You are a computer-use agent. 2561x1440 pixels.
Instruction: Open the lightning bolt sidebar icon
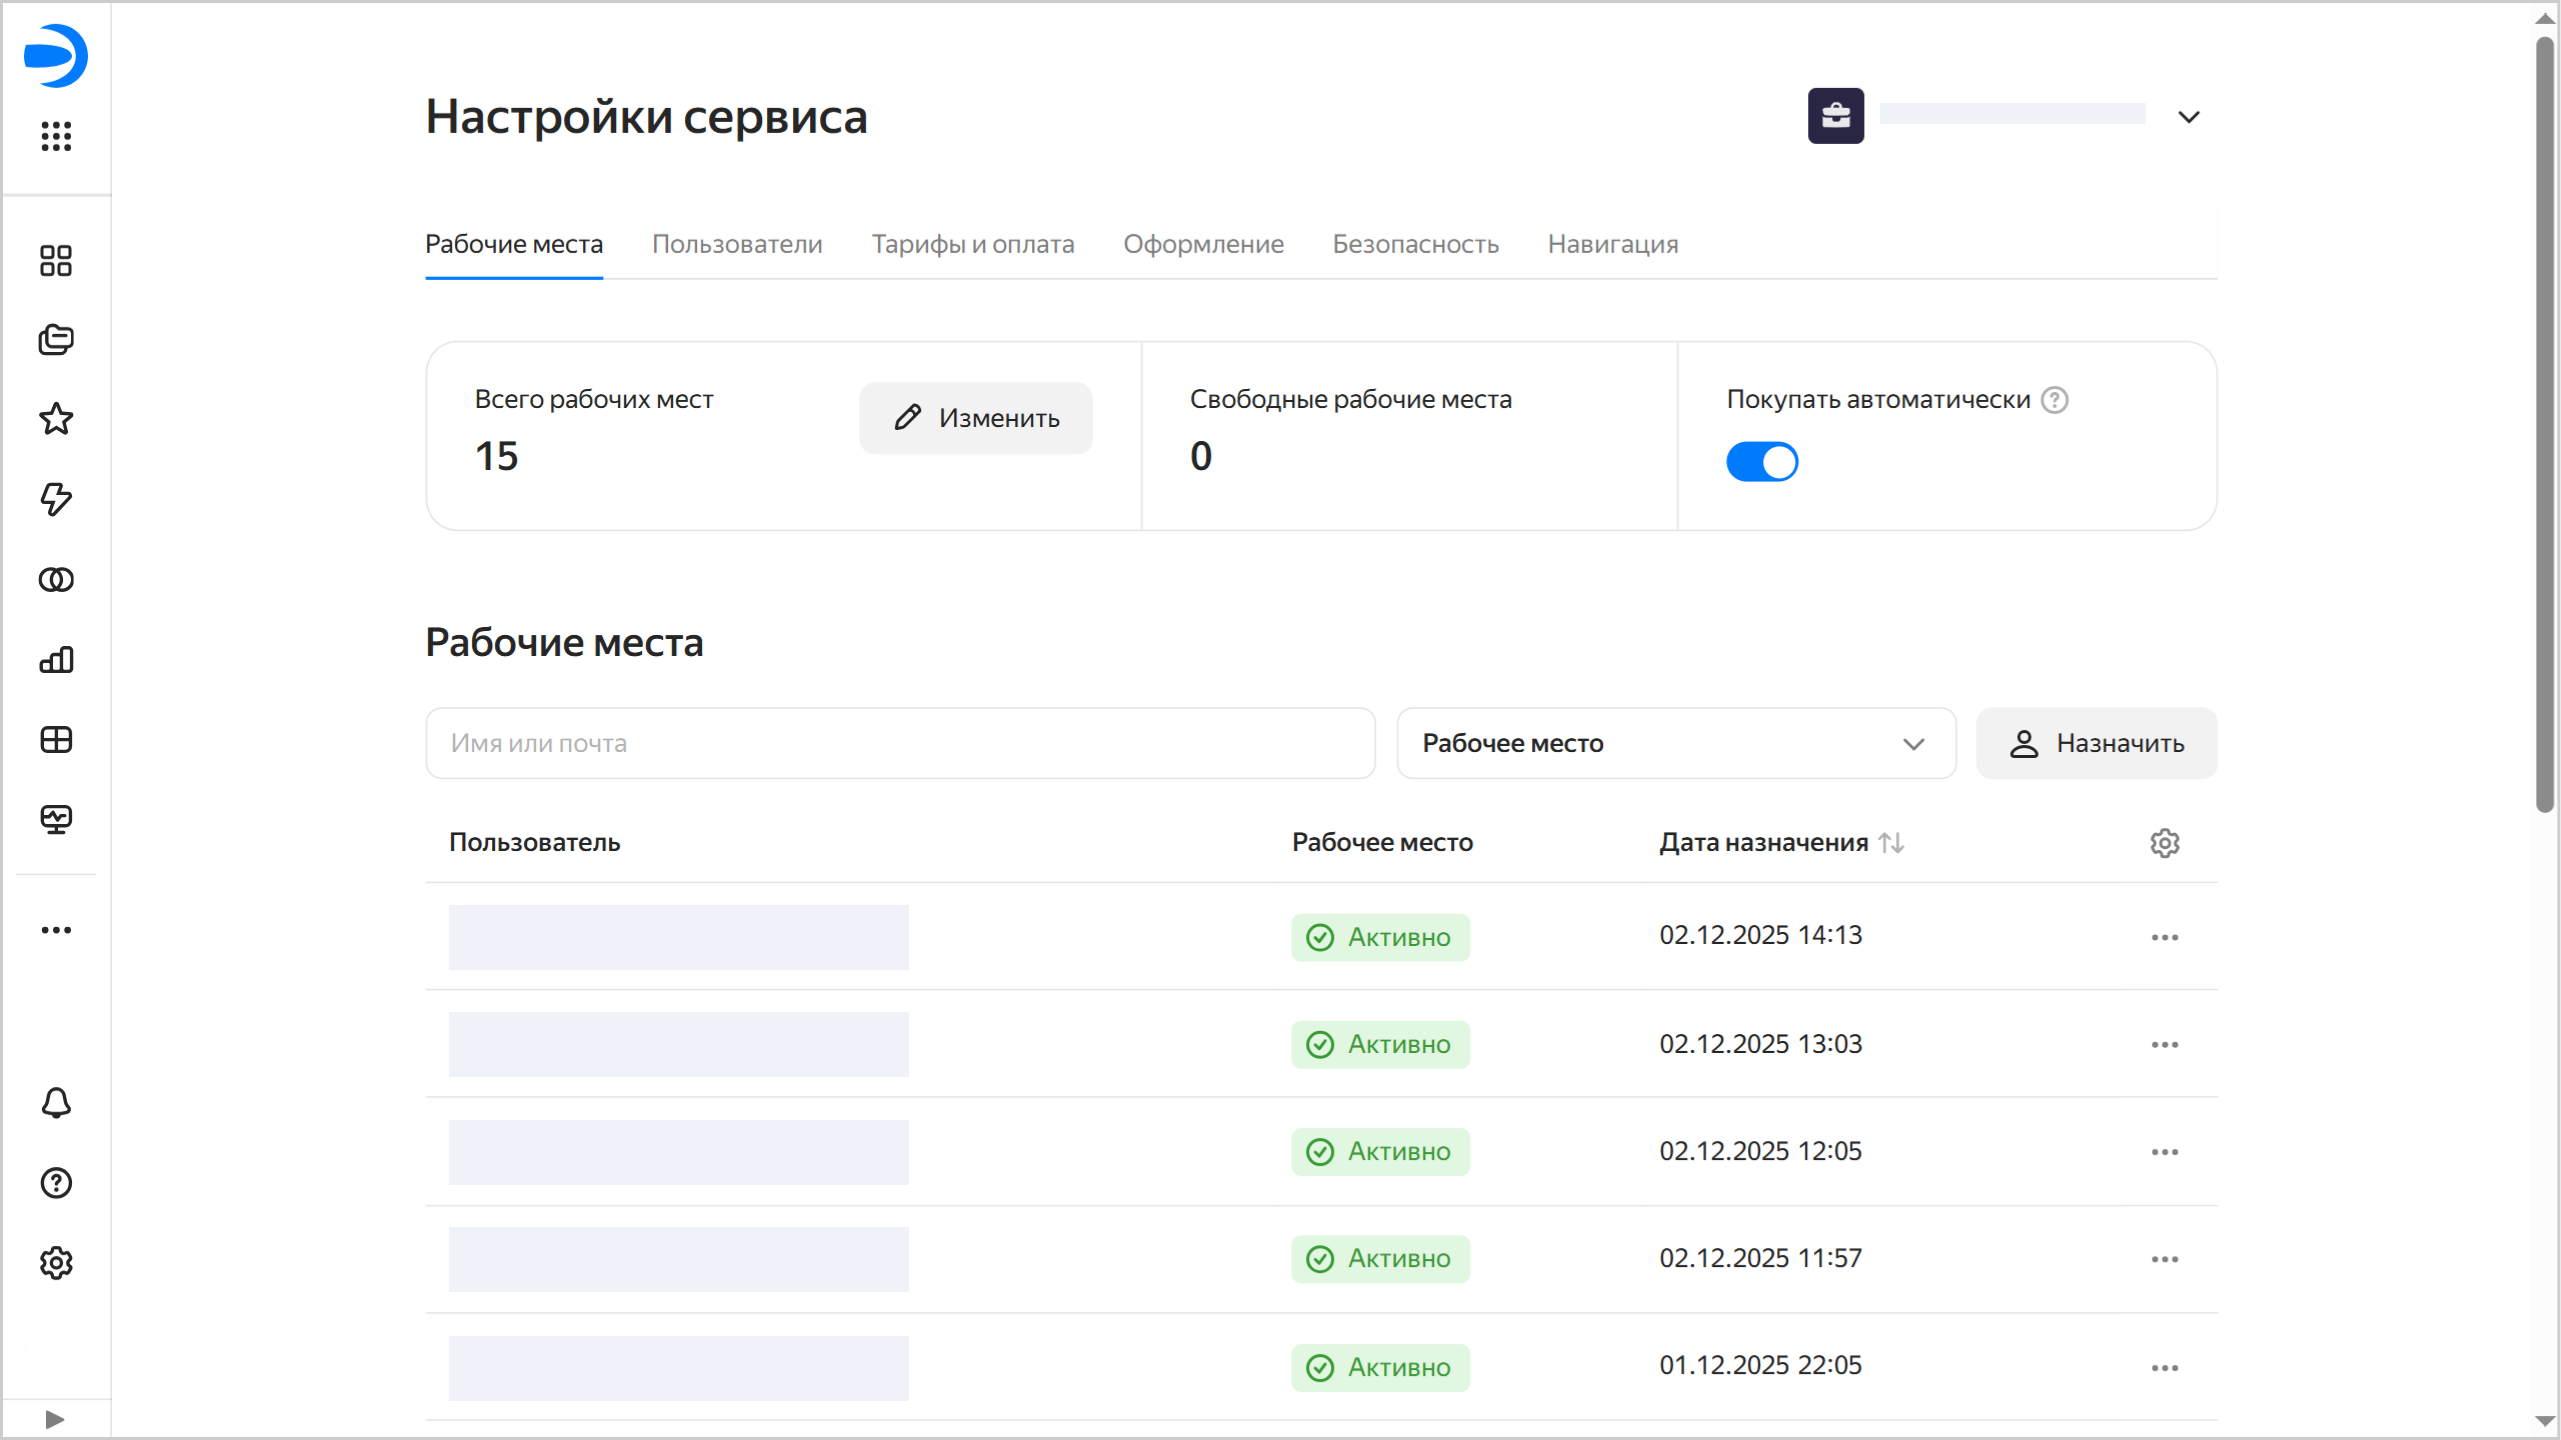(x=56, y=499)
